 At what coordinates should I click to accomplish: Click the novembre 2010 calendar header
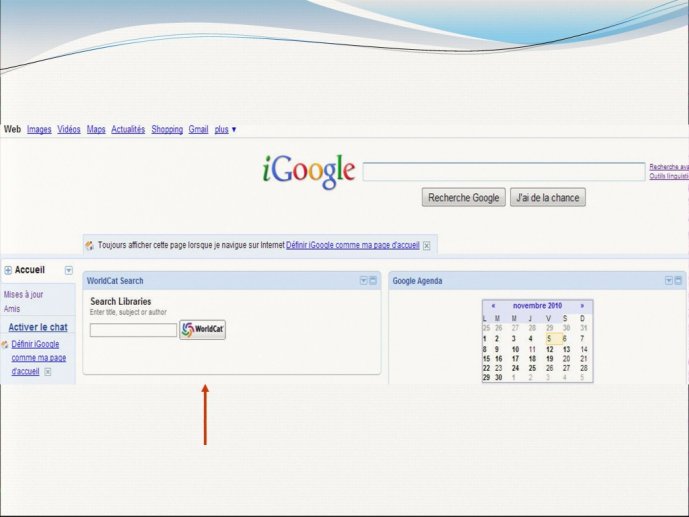coord(537,306)
